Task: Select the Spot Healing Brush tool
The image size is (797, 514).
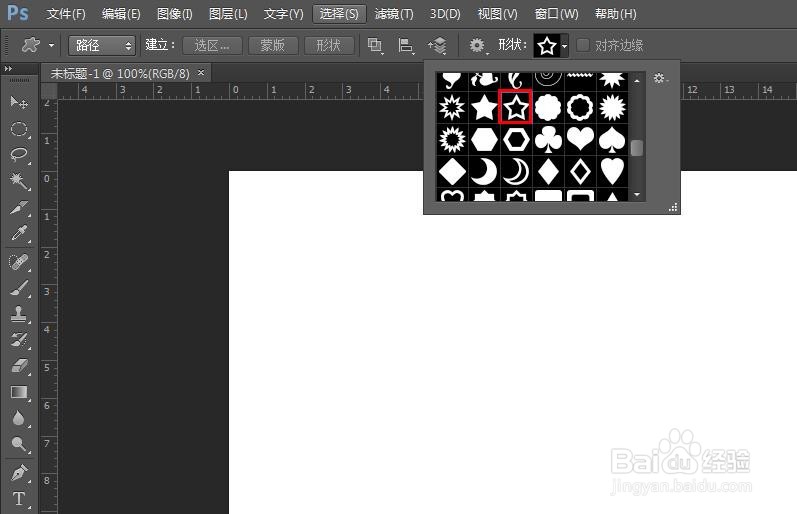Action: click(x=19, y=262)
